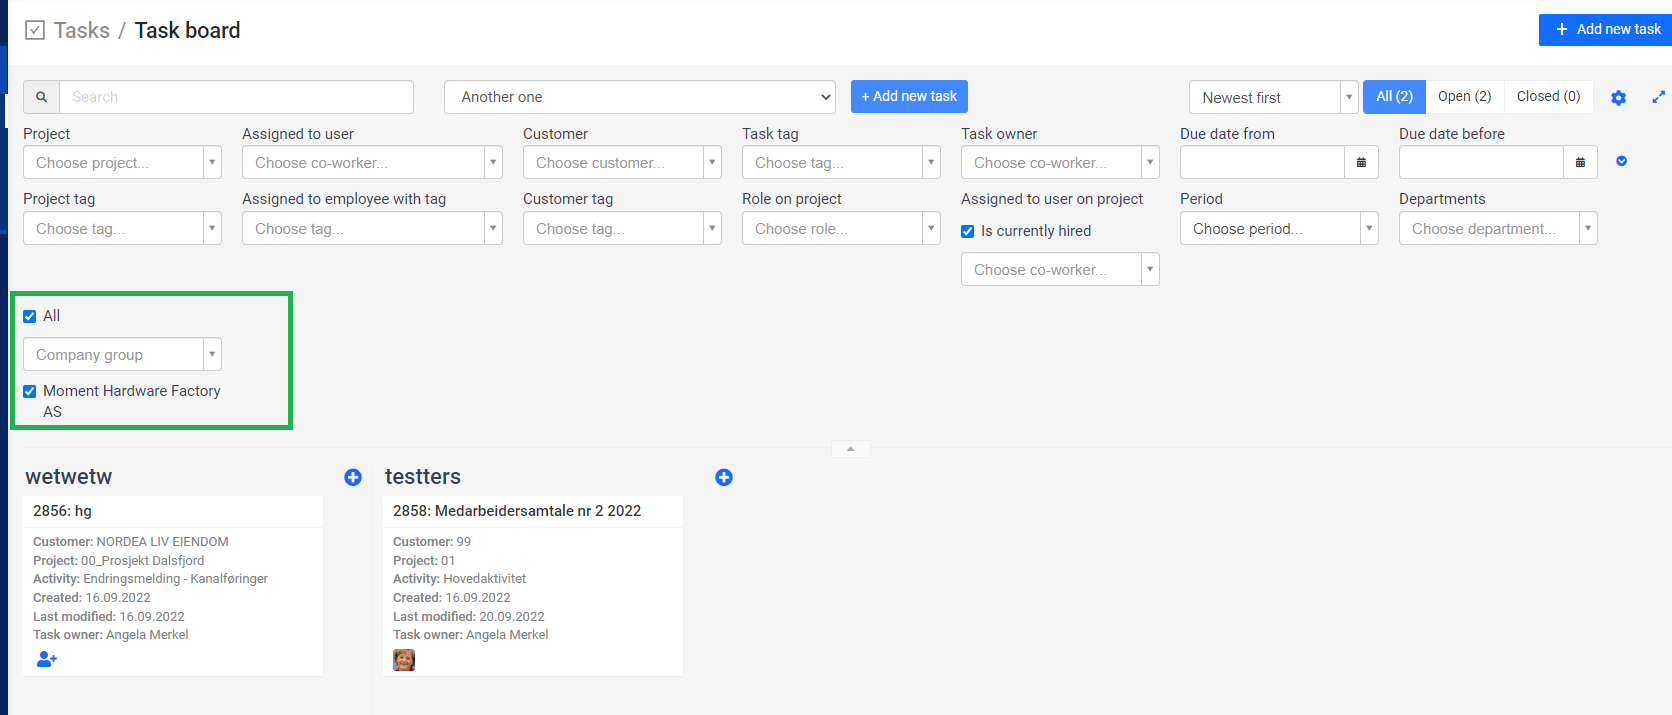
Task: Click the plus icon next to testters
Action: (x=724, y=477)
